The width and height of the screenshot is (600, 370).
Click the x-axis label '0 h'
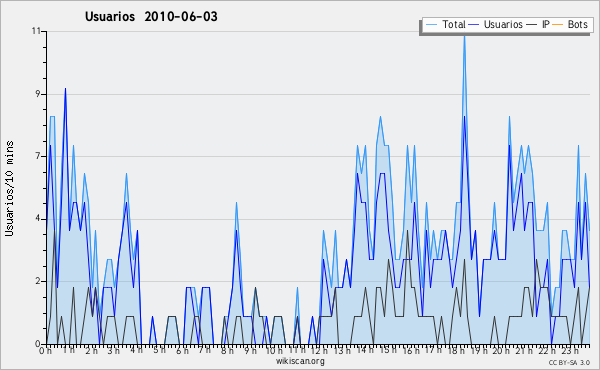coord(45,350)
